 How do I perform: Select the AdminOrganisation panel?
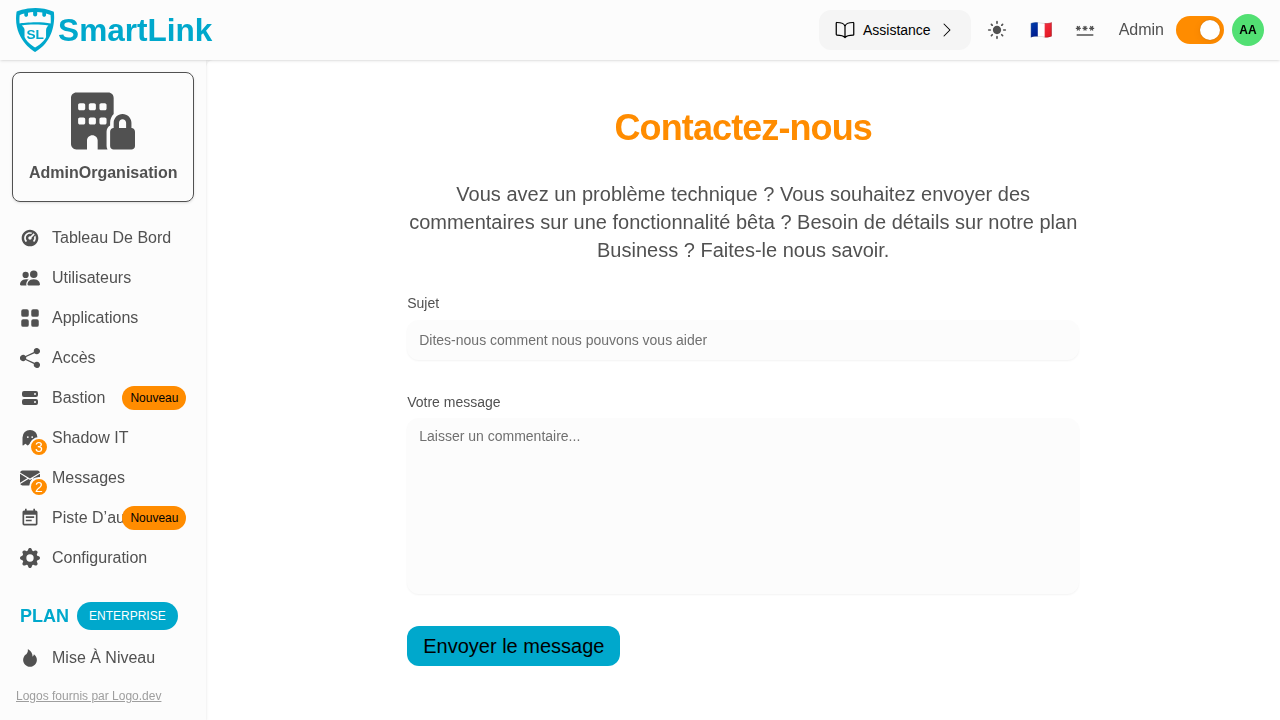point(102,136)
